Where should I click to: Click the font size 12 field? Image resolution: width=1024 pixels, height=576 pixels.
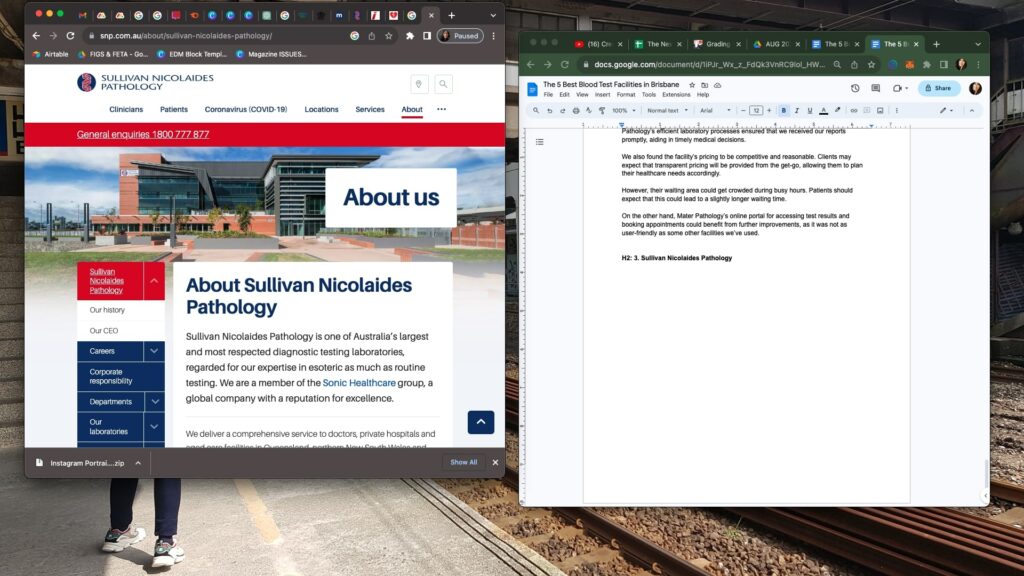(x=756, y=110)
